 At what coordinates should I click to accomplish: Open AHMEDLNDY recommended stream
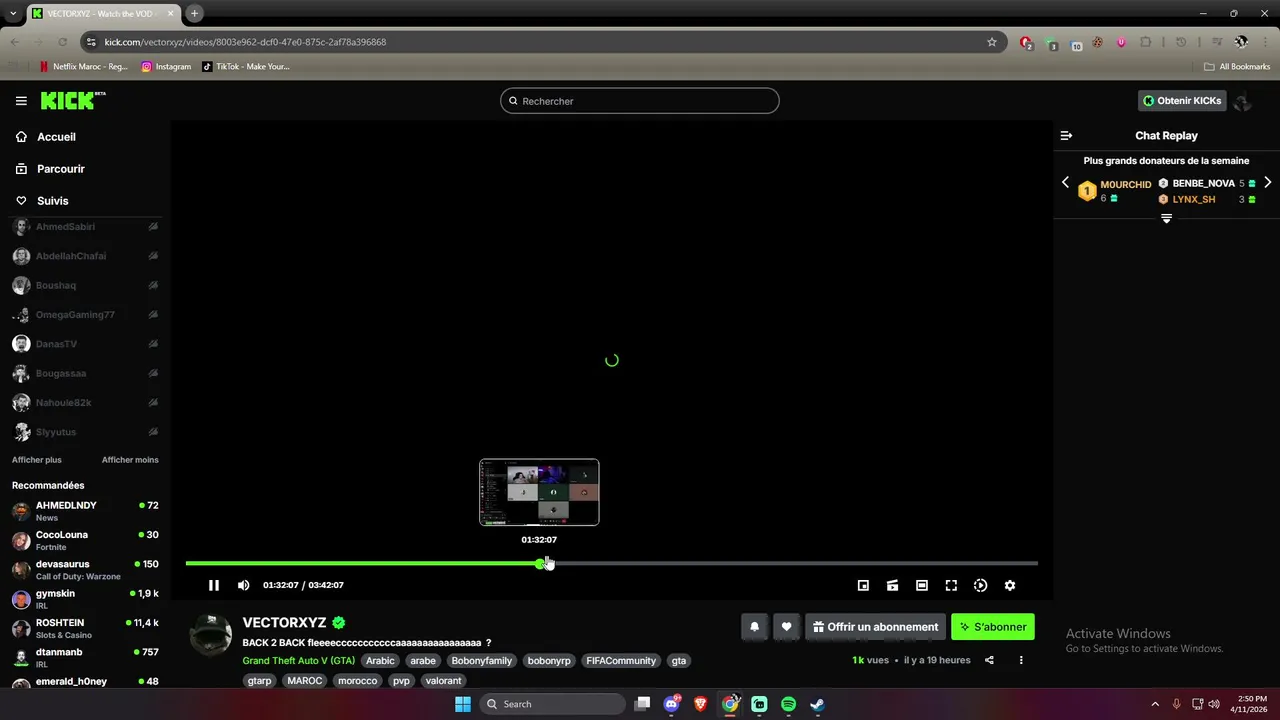[x=85, y=511]
